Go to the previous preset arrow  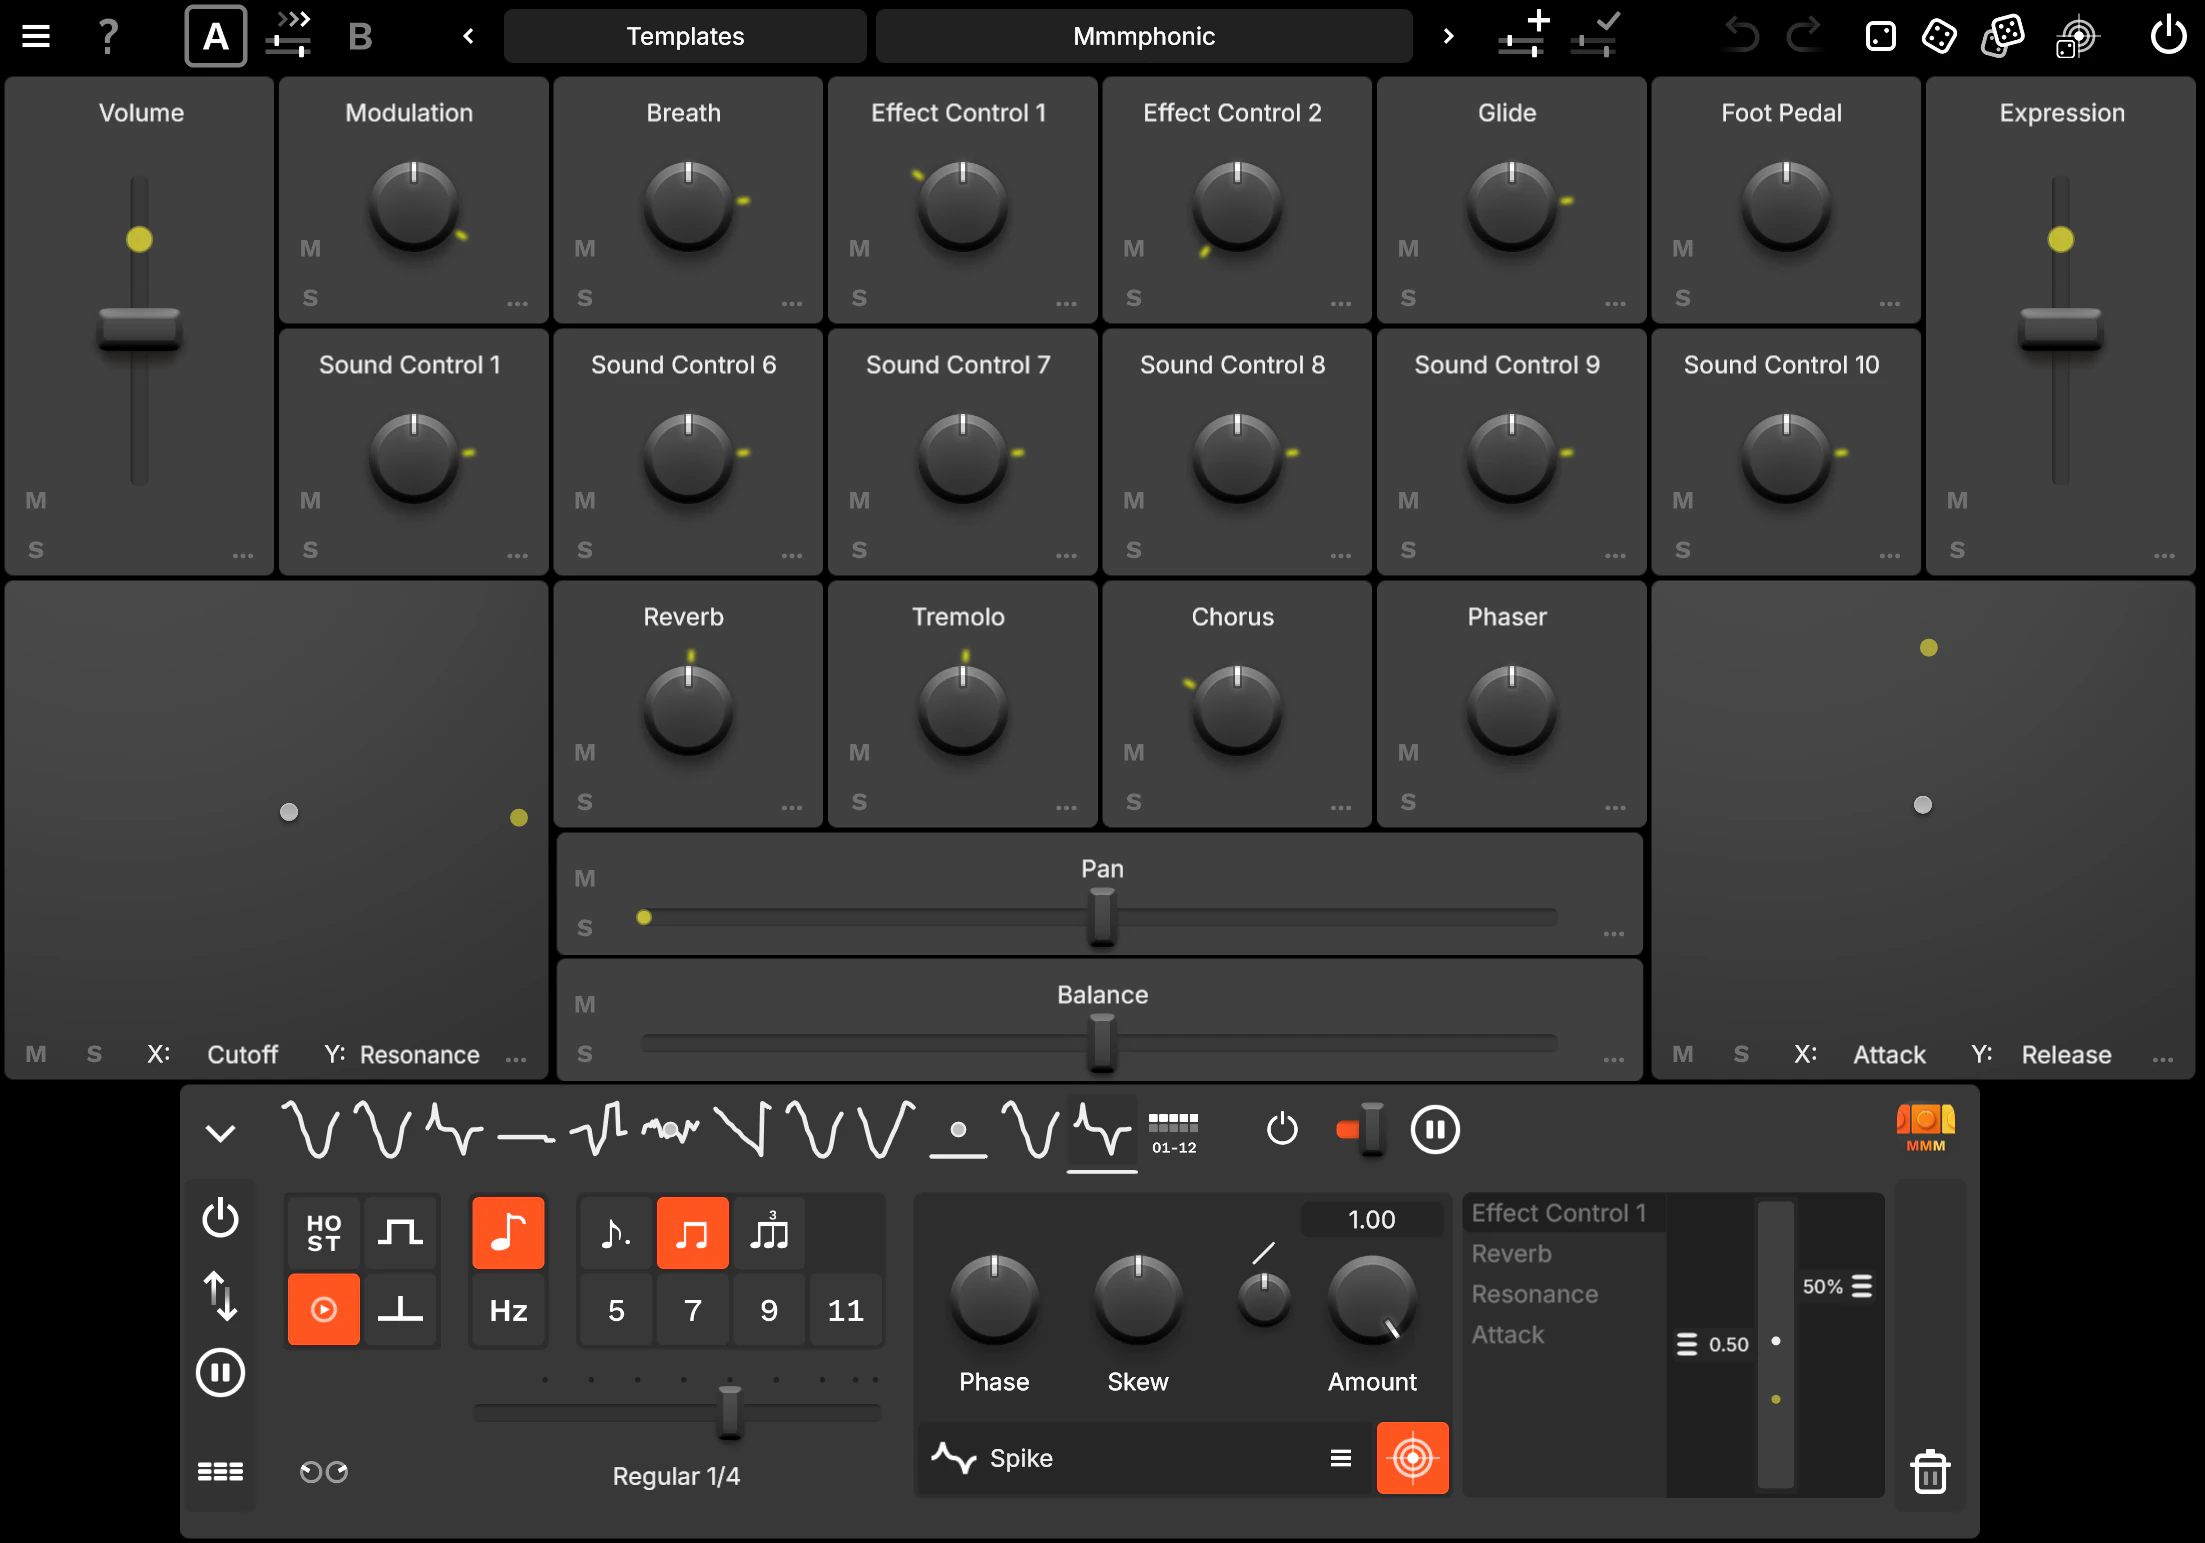pos(468,37)
